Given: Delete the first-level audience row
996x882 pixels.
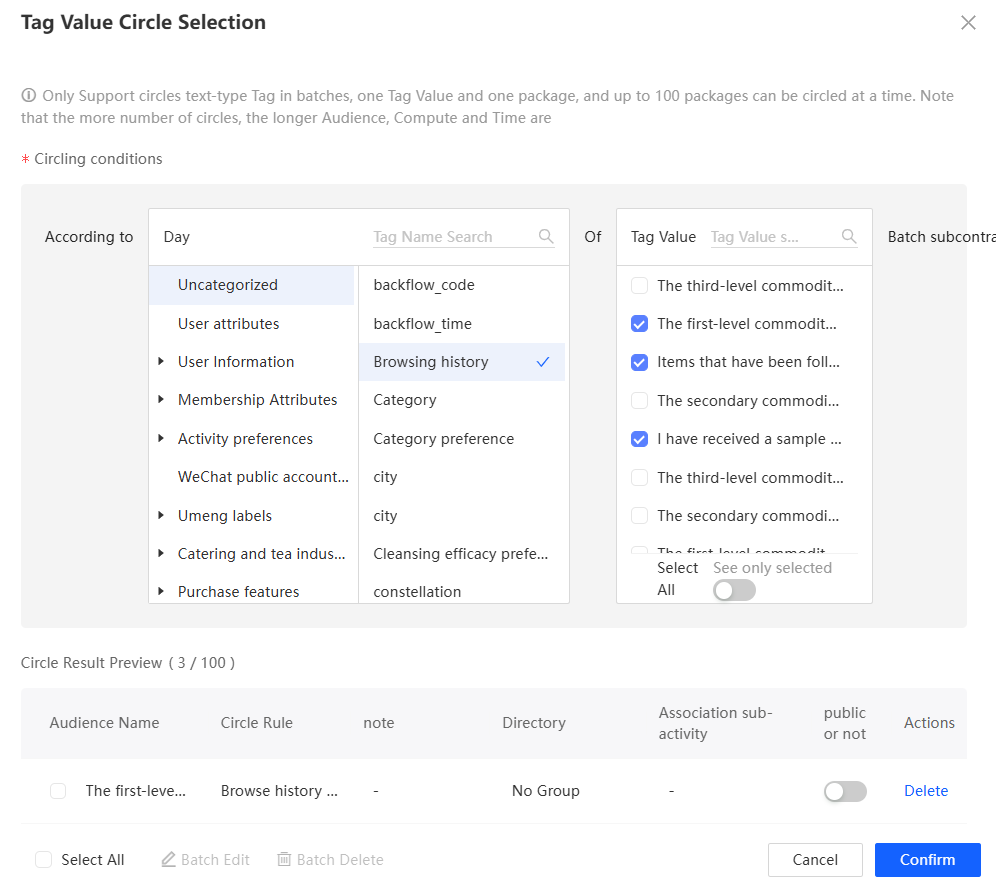Looking at the screenshot, I should (x=925, y=791).
